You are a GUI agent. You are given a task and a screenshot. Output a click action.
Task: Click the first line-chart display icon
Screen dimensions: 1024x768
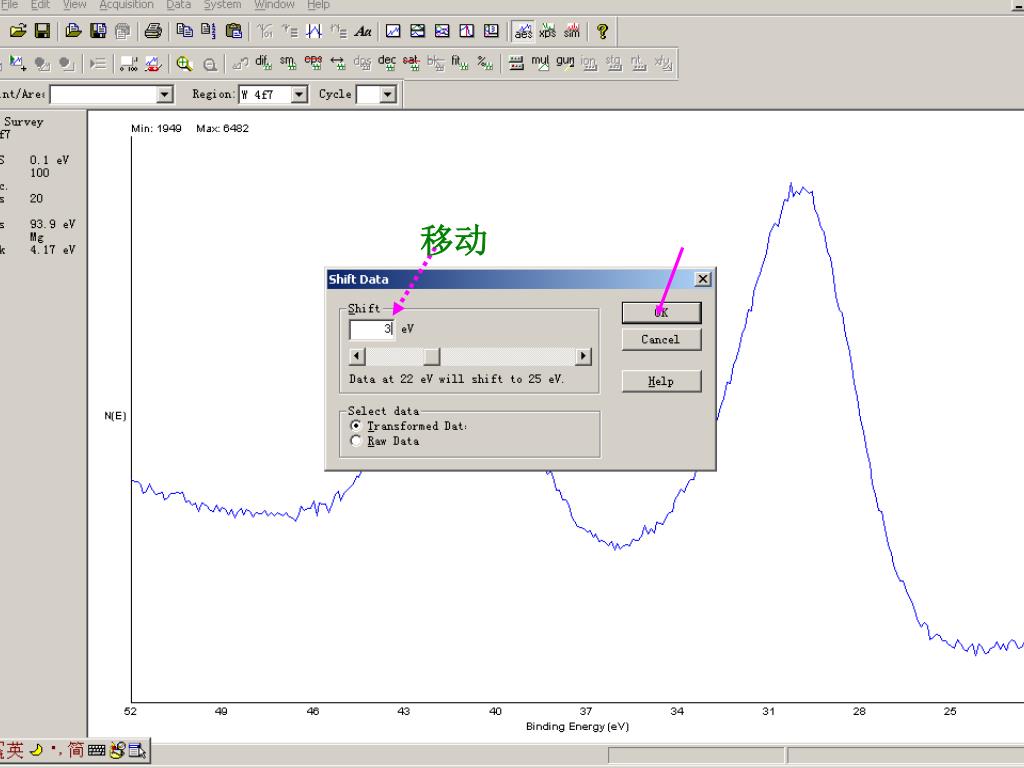pos(393,31)
